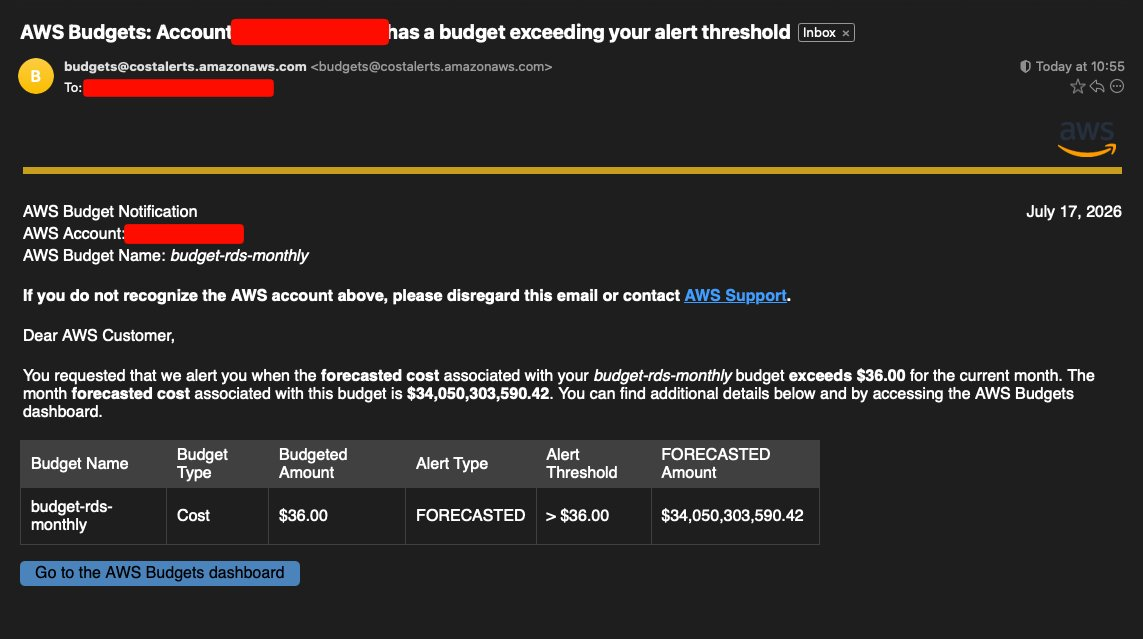This screenshot has height=639, width=1143.
Task: Open the more actions ellipsis menu
Action: [x=1117, y=87]
